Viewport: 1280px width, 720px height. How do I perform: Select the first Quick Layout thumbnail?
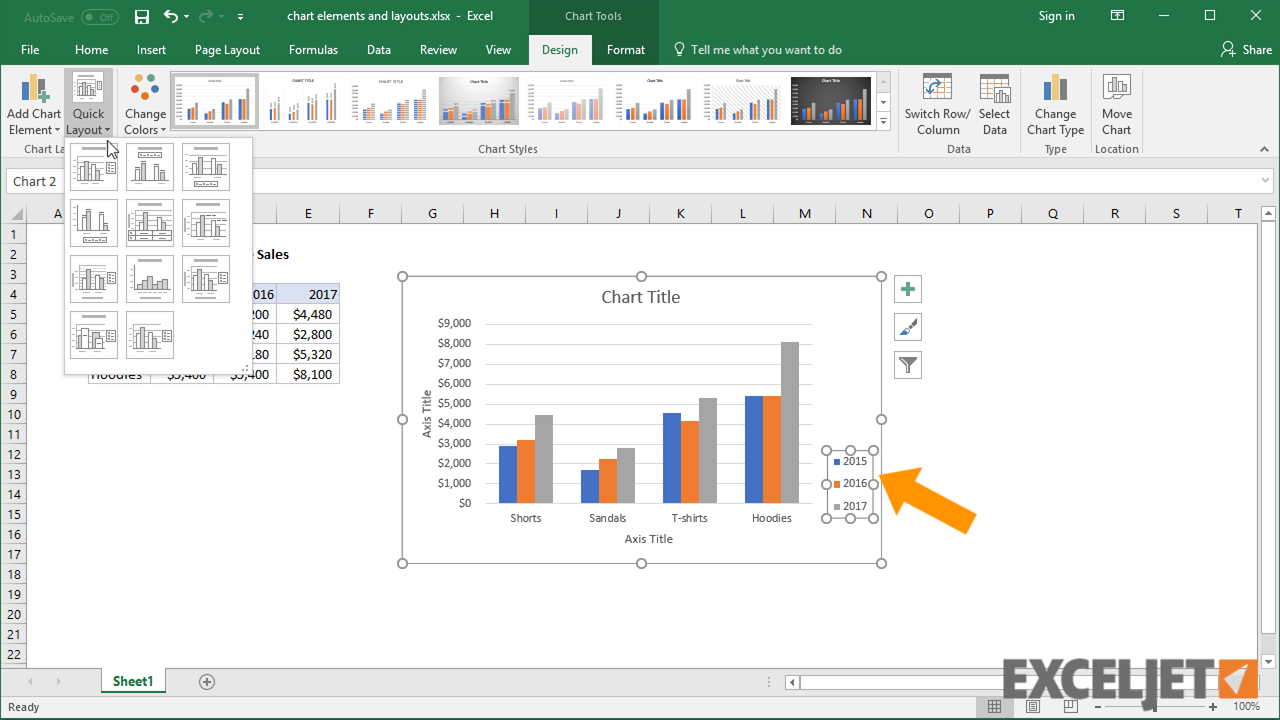pos(93,166)
